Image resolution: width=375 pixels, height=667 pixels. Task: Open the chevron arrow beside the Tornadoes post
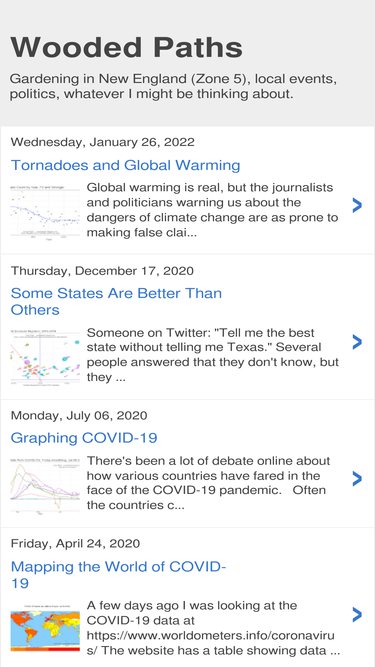point(357,205)
